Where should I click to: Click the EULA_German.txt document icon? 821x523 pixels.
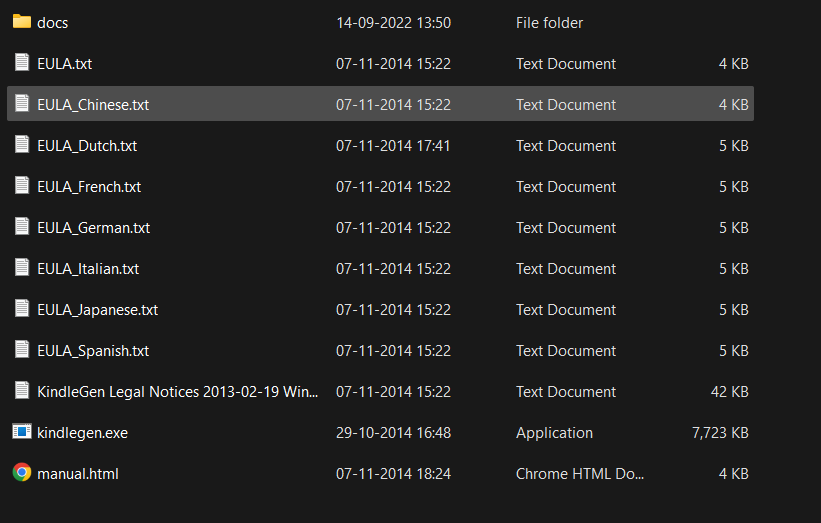21,226
